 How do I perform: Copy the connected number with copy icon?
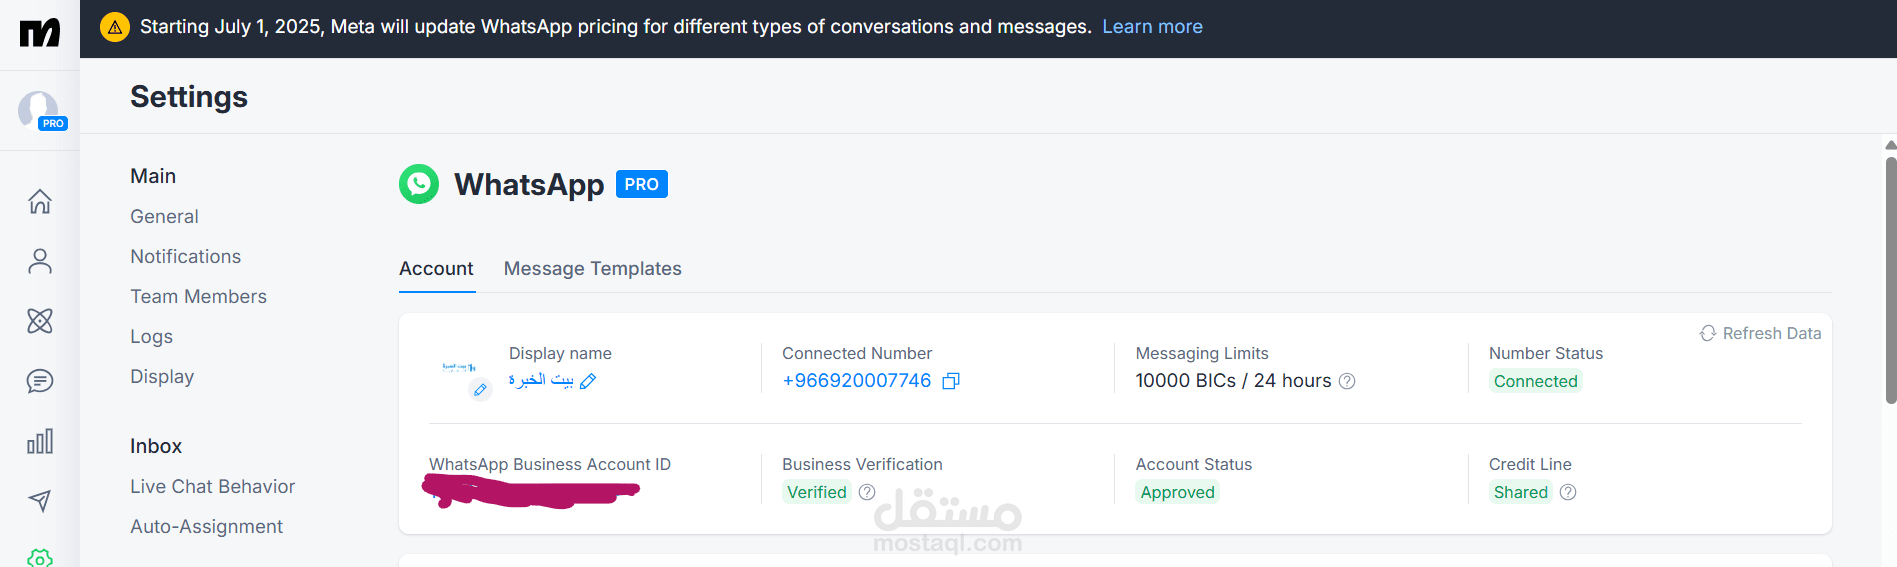click(951, 381)
